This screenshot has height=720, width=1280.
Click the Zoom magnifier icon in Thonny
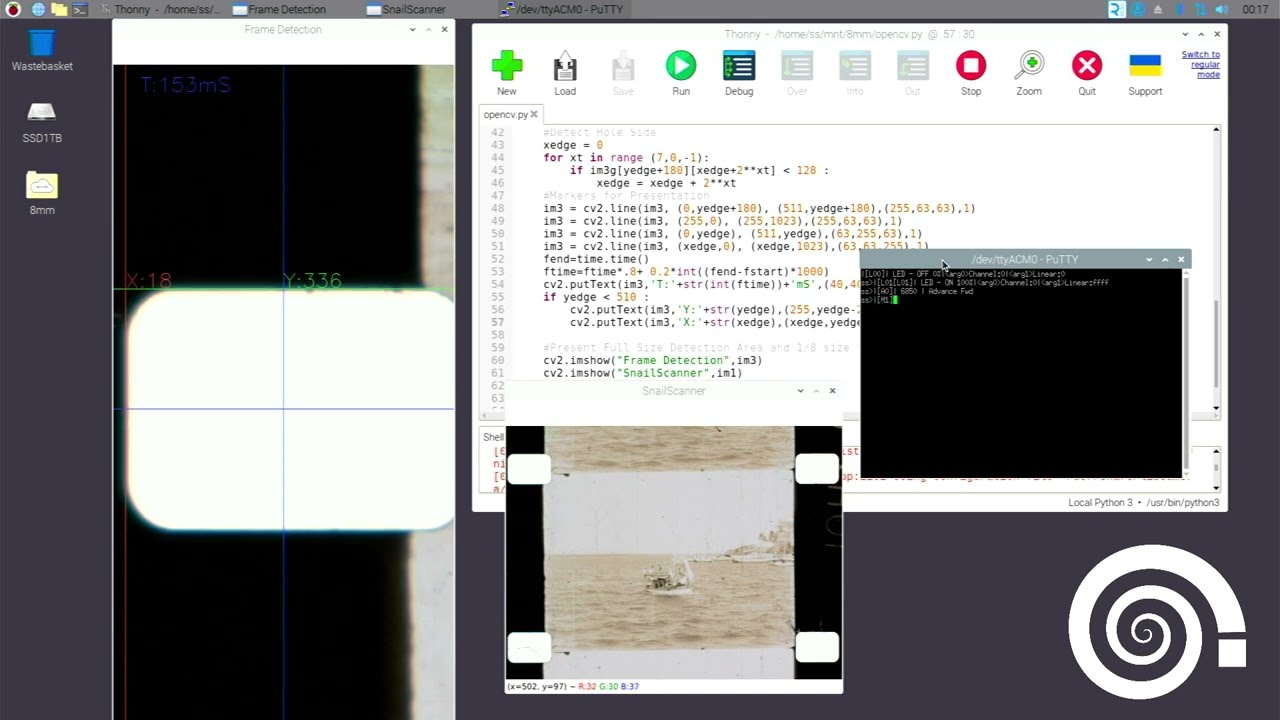[x=1029, y=66]
